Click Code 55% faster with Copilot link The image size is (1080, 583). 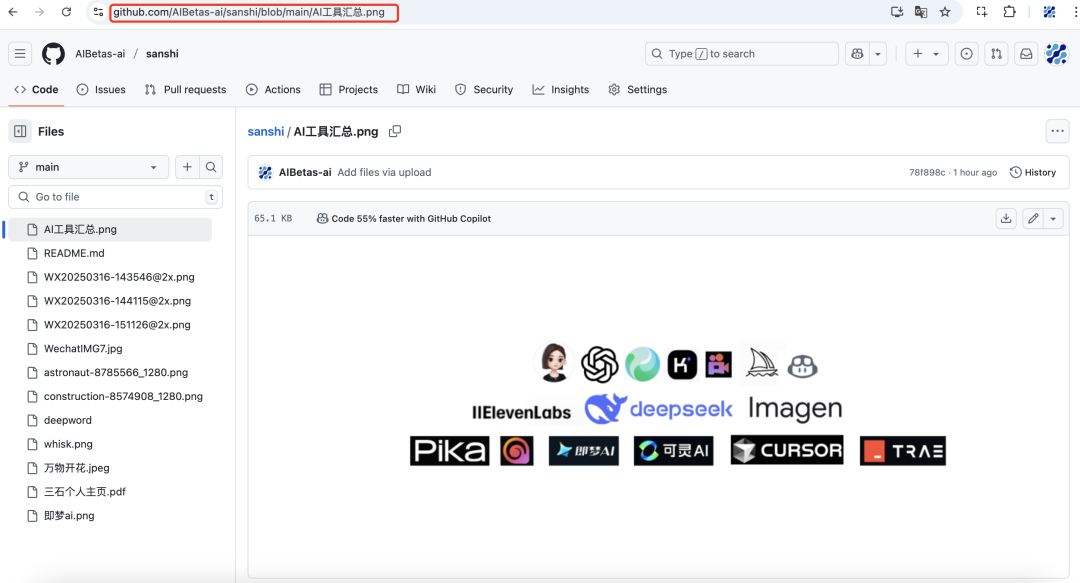click(404, 218)
